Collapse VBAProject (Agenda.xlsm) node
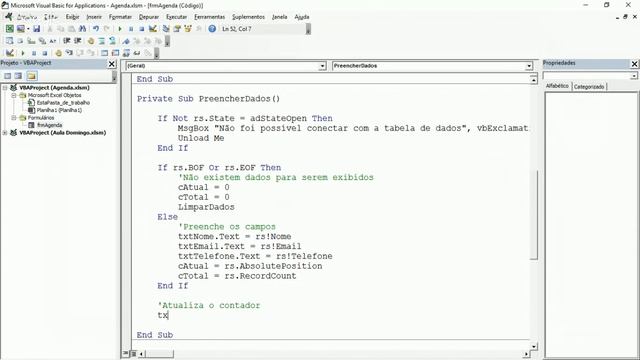Viewport: 640px width, 360px height. coord(5,88)
